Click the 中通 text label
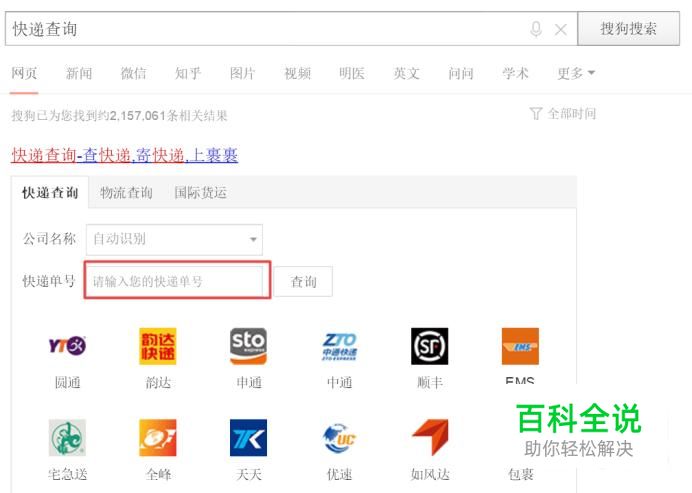 tap(339, 383)
